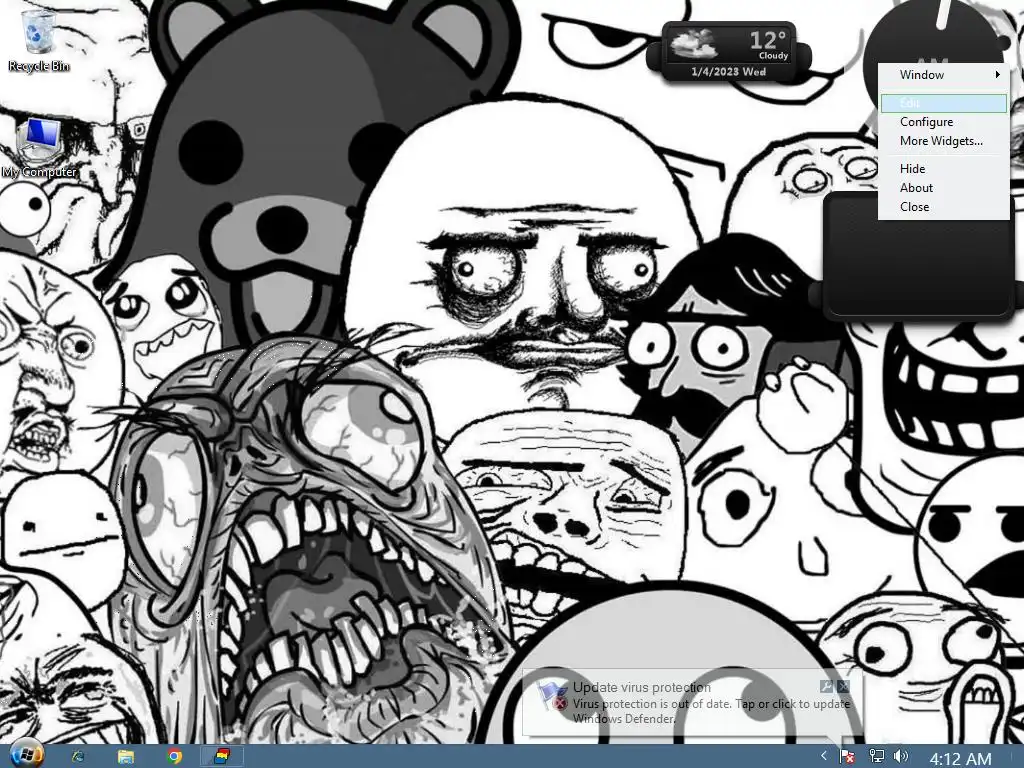1024x768 pixels.
Task: Click the 1/4/2023 Wed date on the widget
Action: coord(728,72)
